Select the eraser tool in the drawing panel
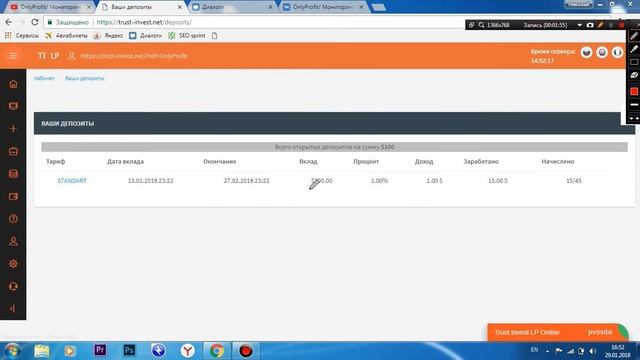This screenshot has height=360, width=640. (634, 75)
